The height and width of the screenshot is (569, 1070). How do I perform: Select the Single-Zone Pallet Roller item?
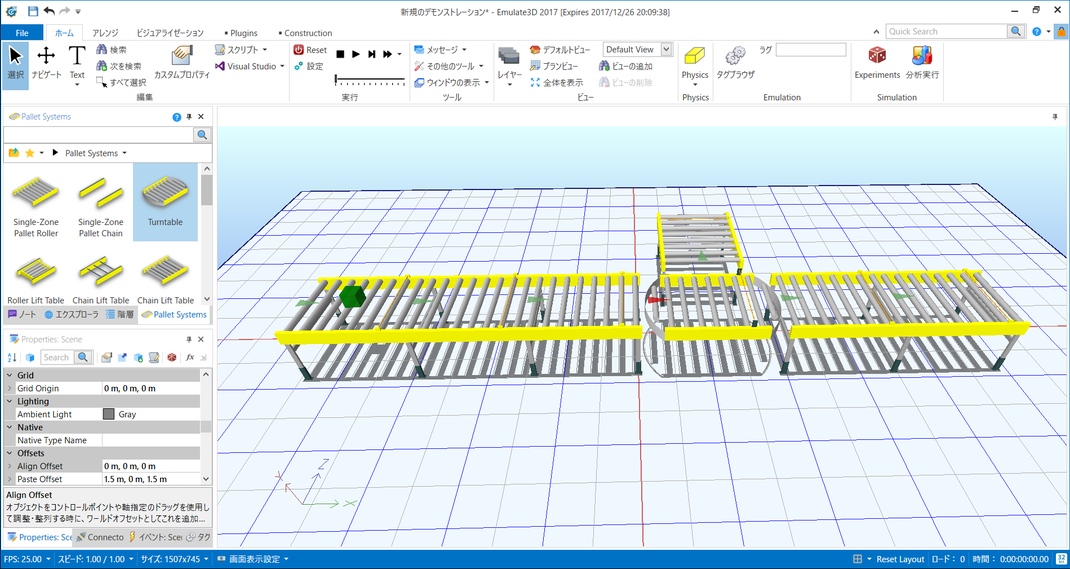[35, 205]
